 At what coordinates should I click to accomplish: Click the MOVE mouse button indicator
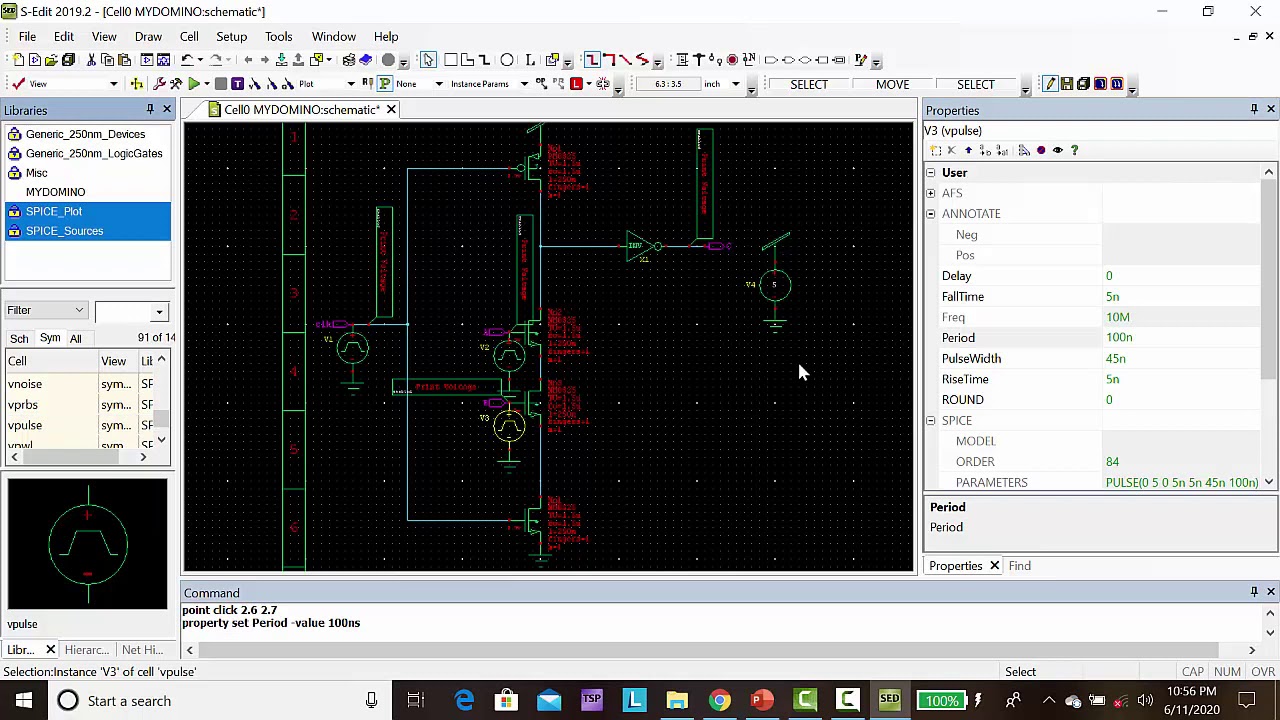tap(892, 84)
